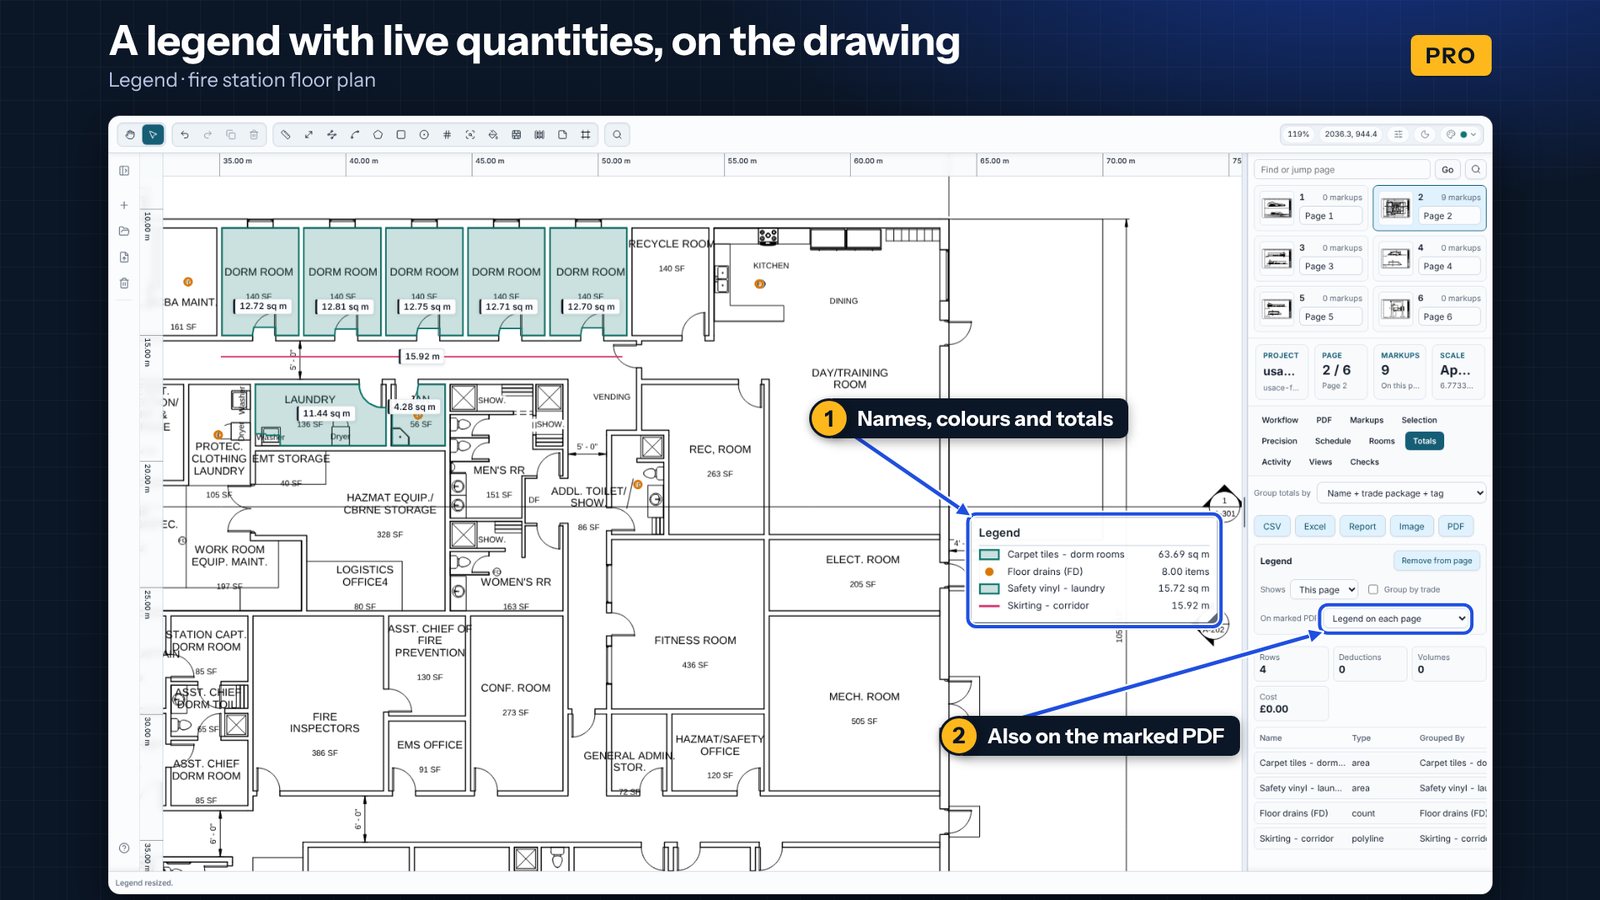The image size is (1600, 900).
Task: Click the trash icon in top toolbar
Action: (254, 134)
